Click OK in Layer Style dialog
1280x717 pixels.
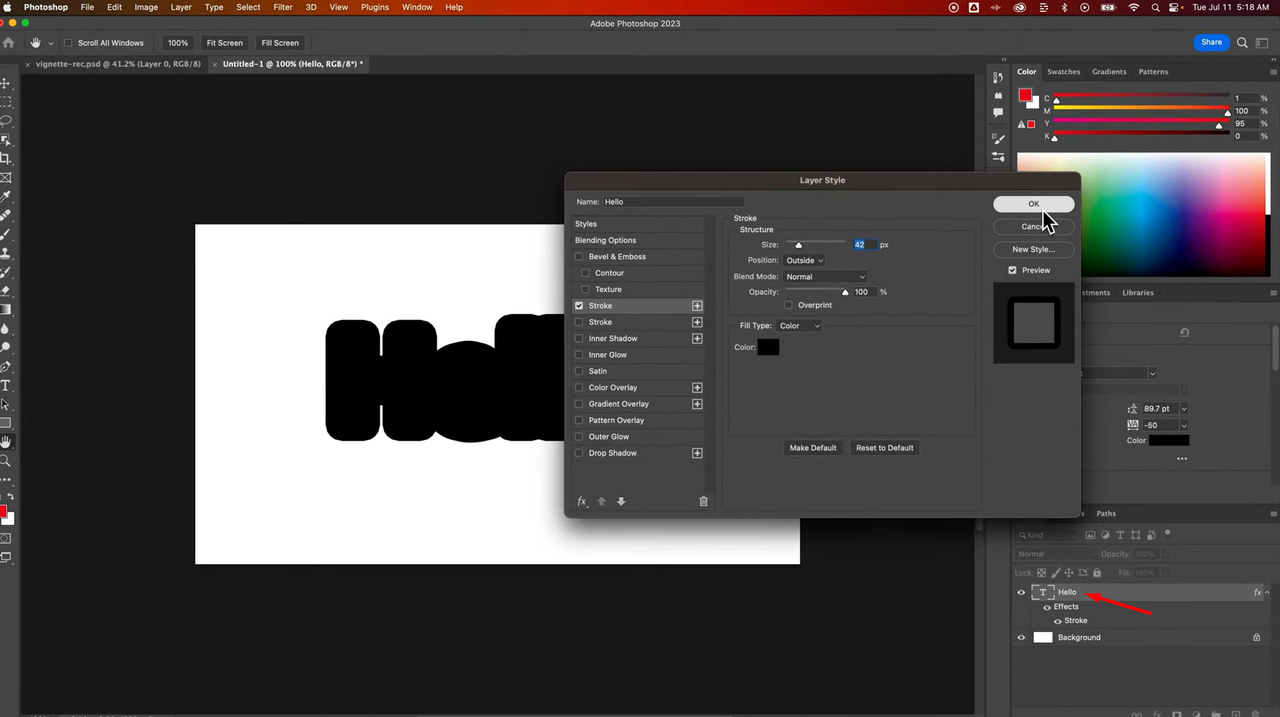(x=1034, y=204)
